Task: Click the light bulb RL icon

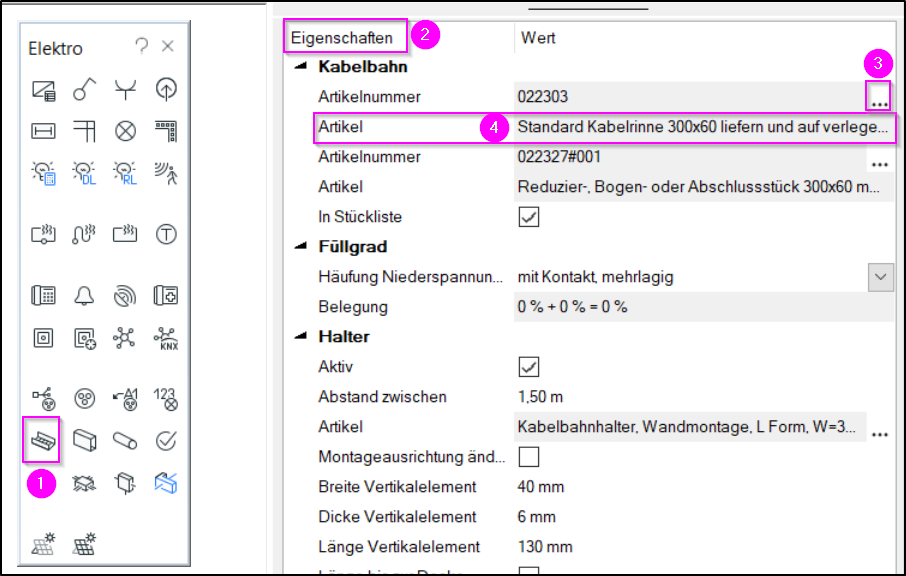Action: pos(125,173)
